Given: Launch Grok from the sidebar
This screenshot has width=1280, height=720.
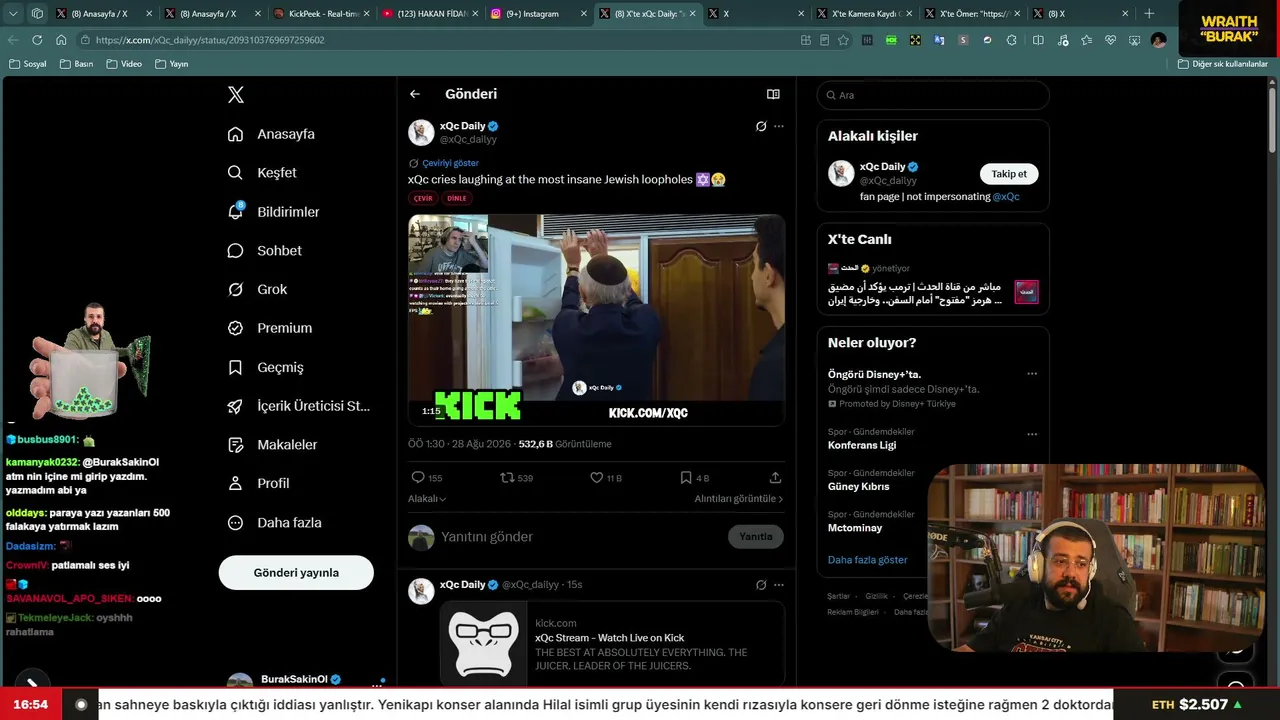Looking at the screenshot, I should pyautogui.click(x=257, y=289).
